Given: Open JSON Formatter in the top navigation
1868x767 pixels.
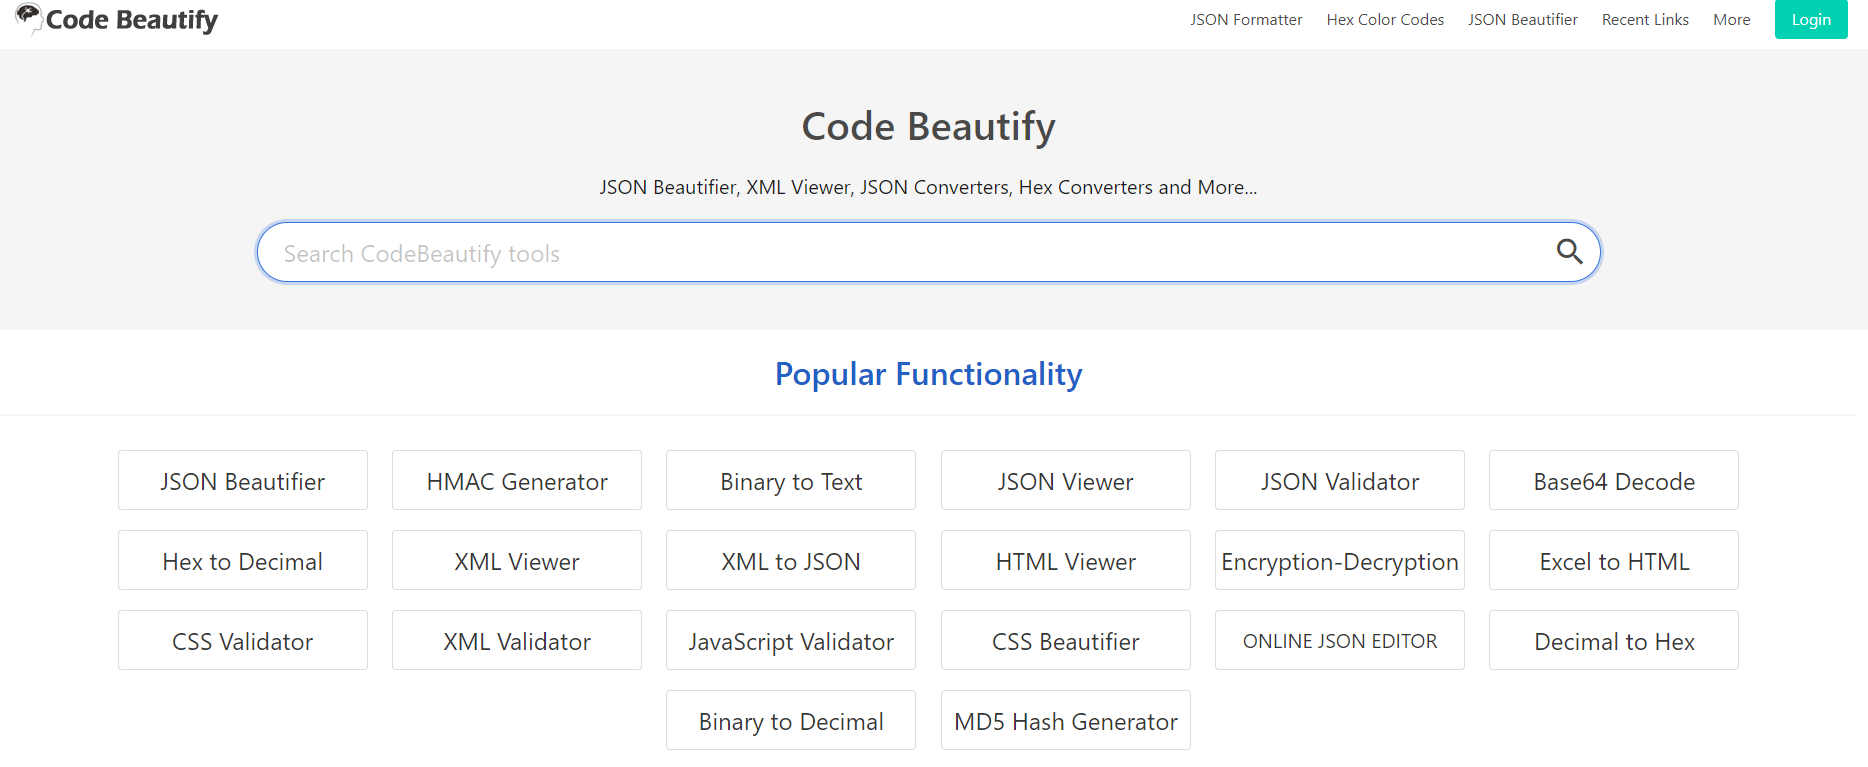Looking at the screenshot, I should pos(1246,20).
